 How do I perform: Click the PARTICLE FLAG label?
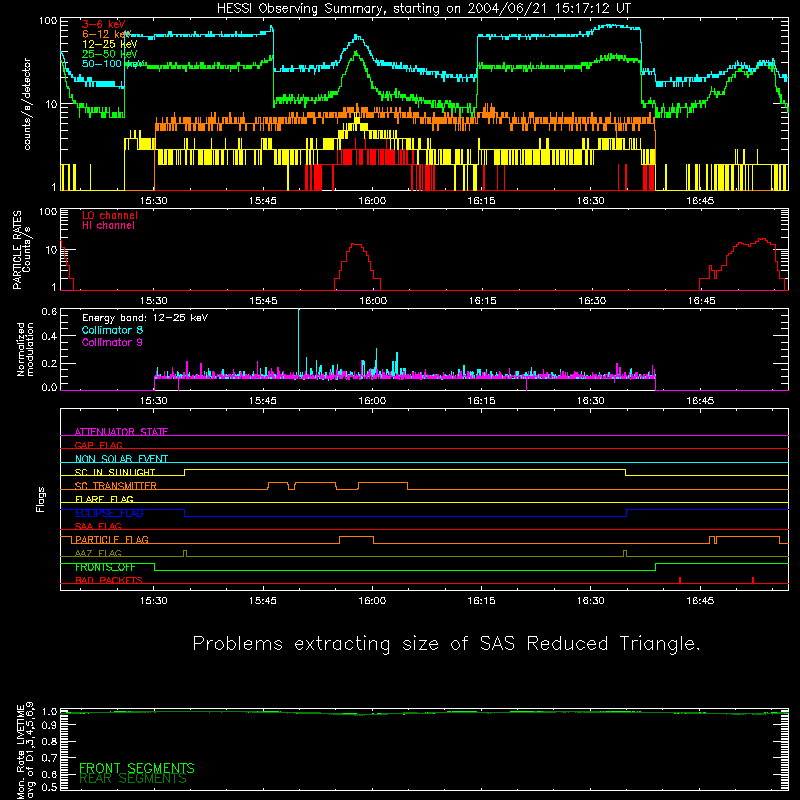[112, 540]
